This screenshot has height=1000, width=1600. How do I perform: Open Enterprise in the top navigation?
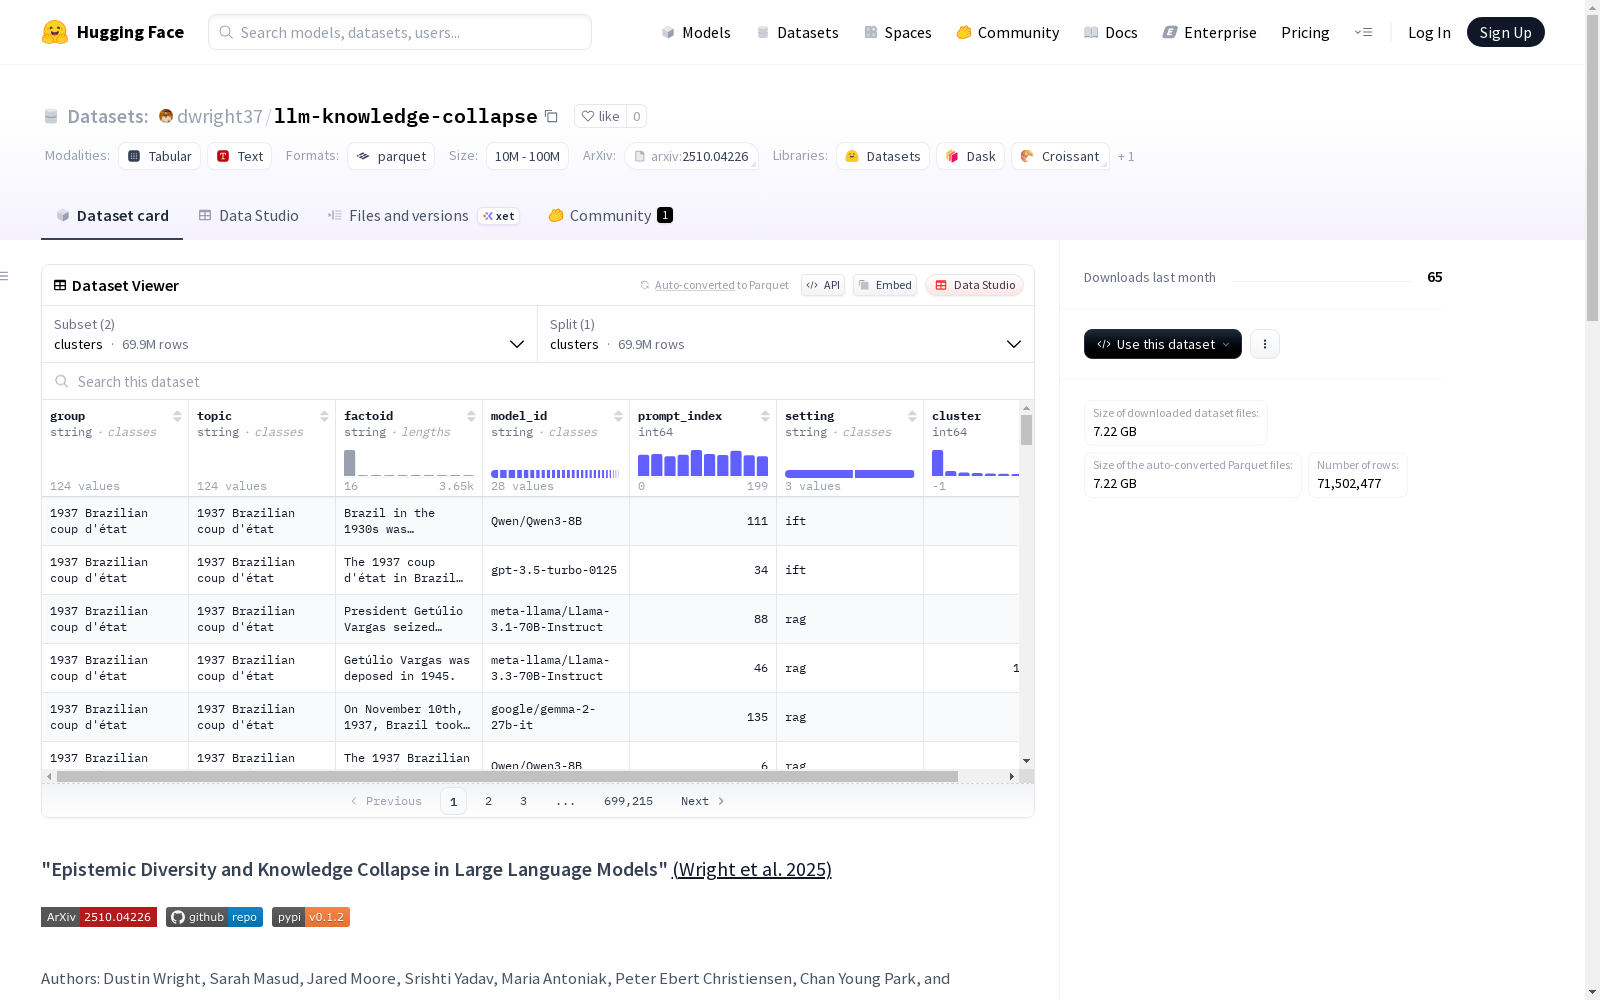[x=1210, y=32]
